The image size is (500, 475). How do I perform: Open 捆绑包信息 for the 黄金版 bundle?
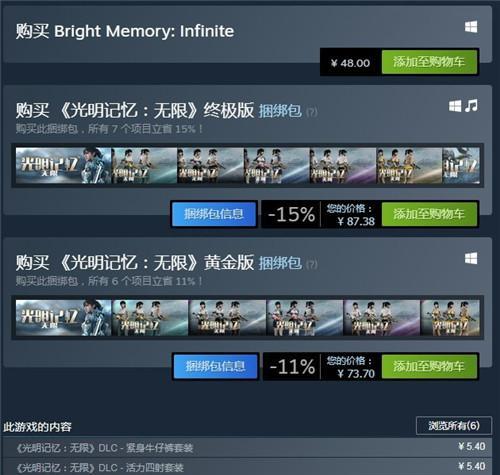(x=215, y=366)
